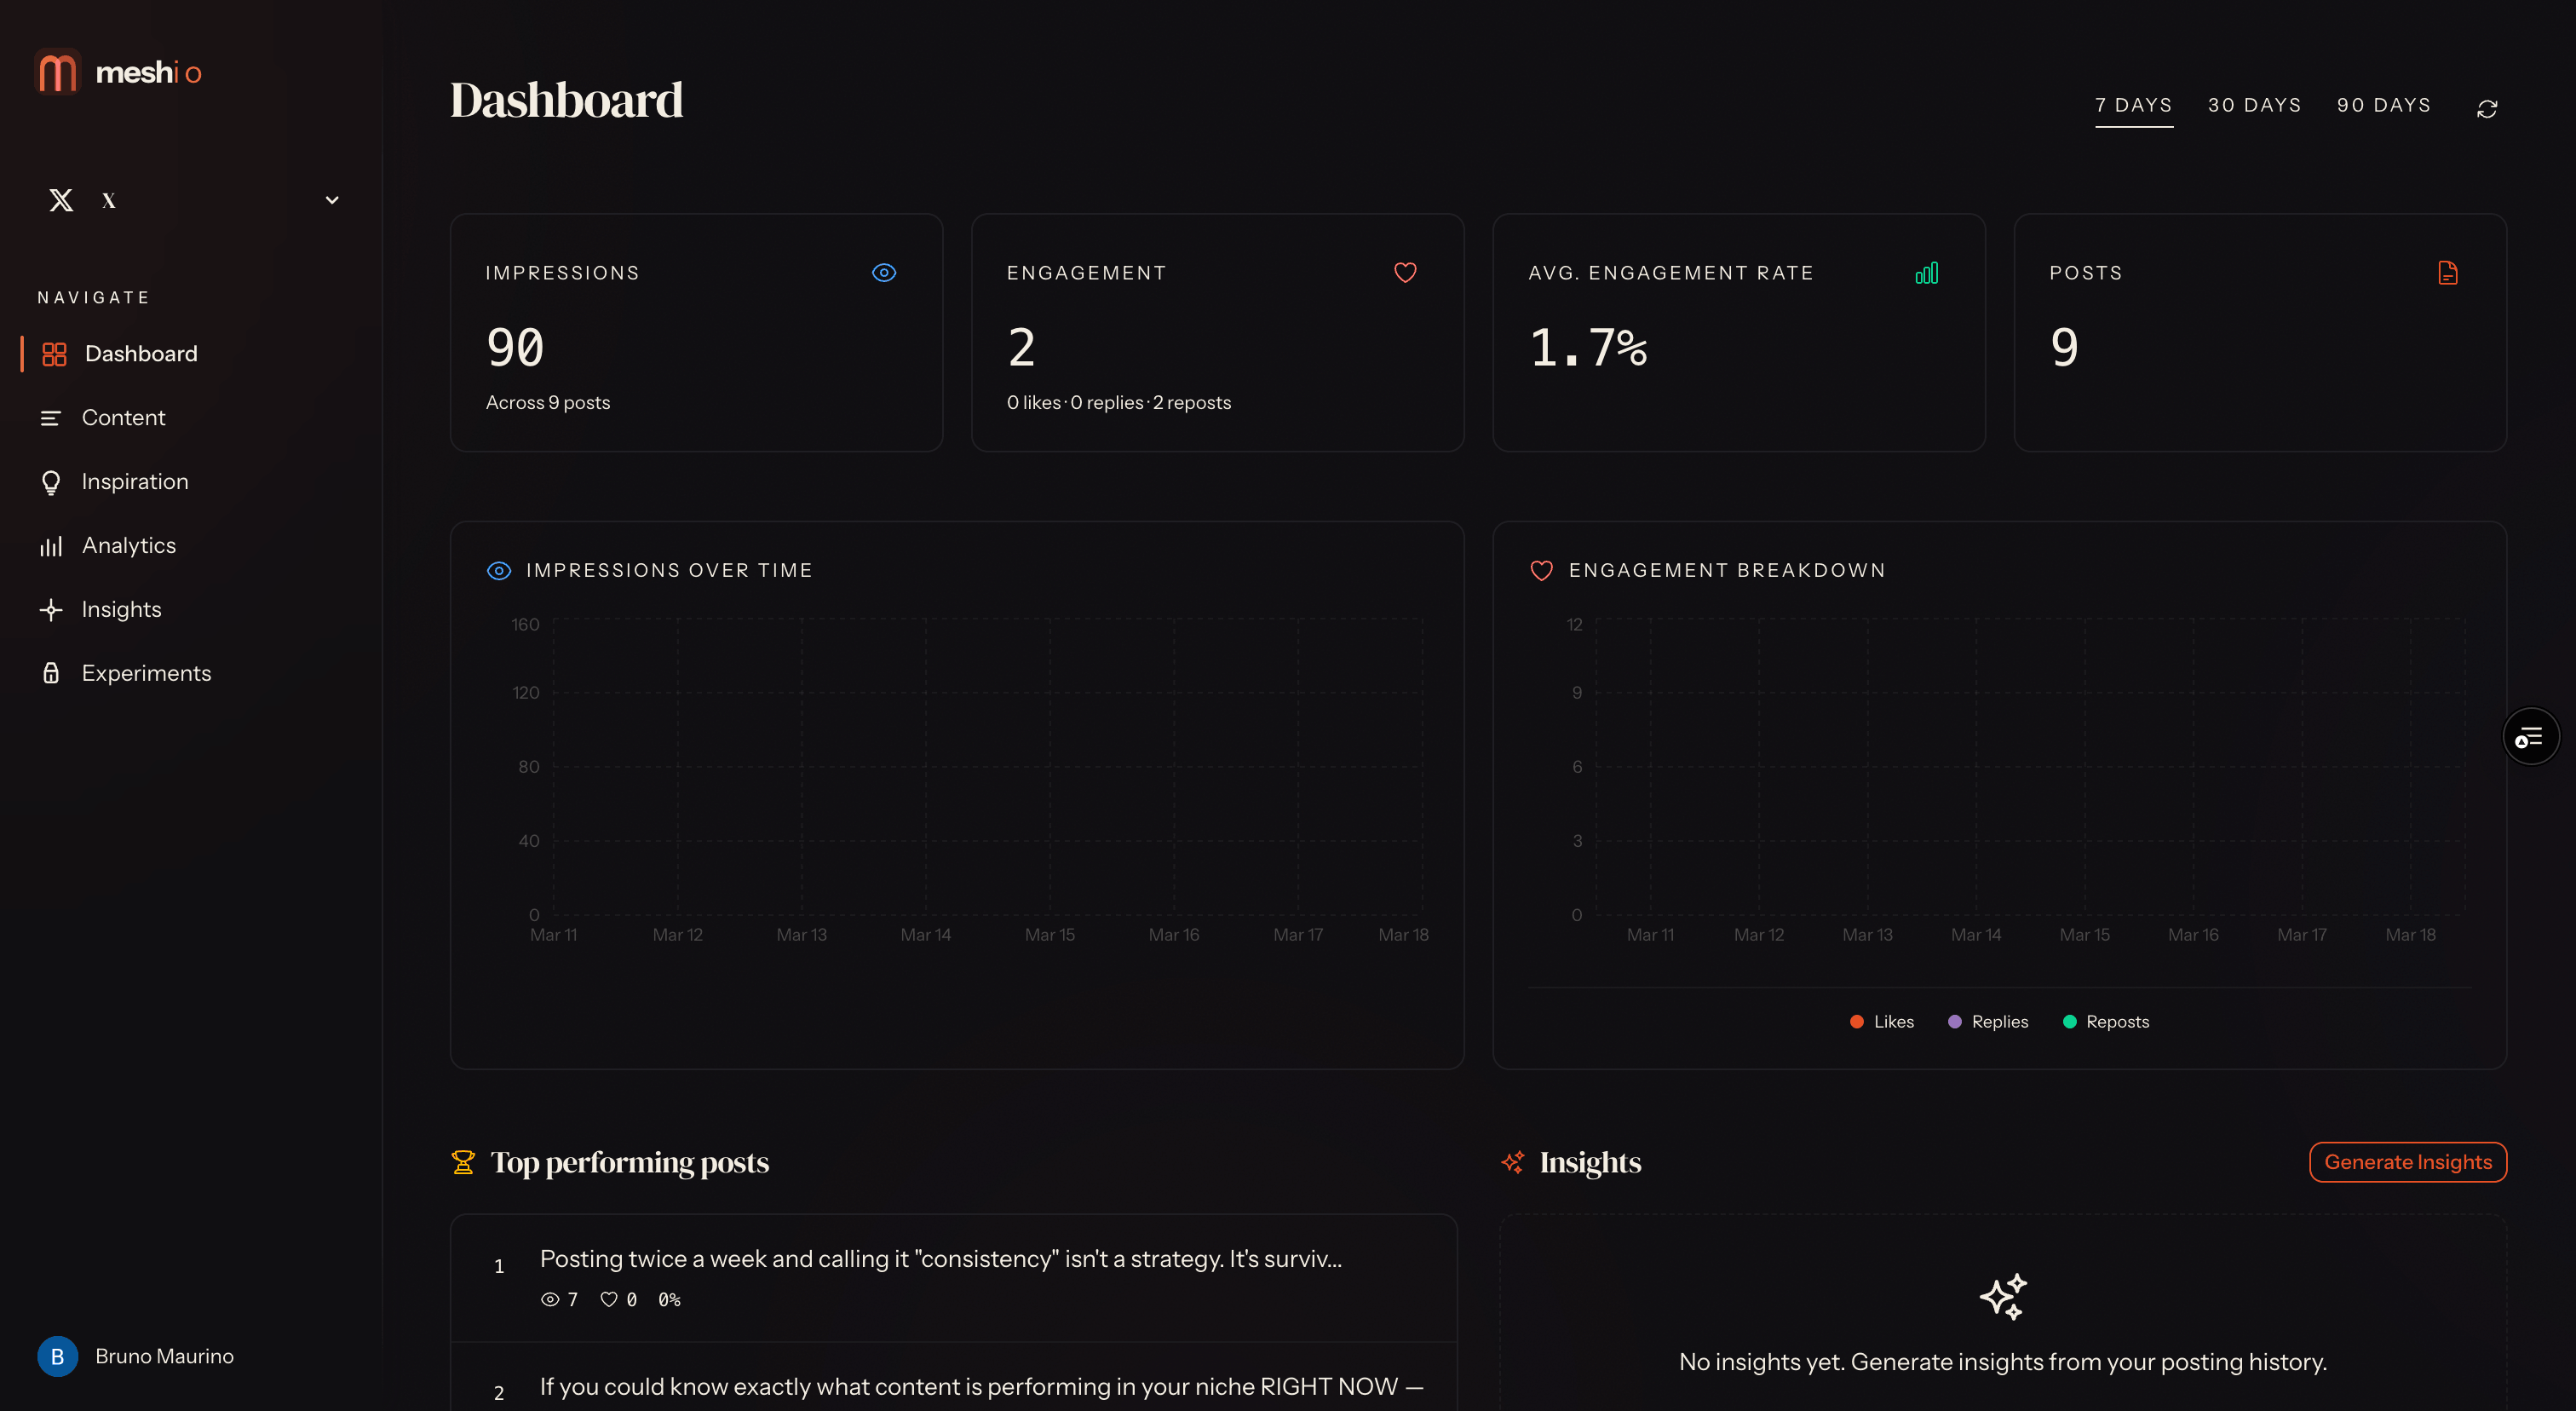
Task: Click the eye icon on Impressions card
Action: 883,272
